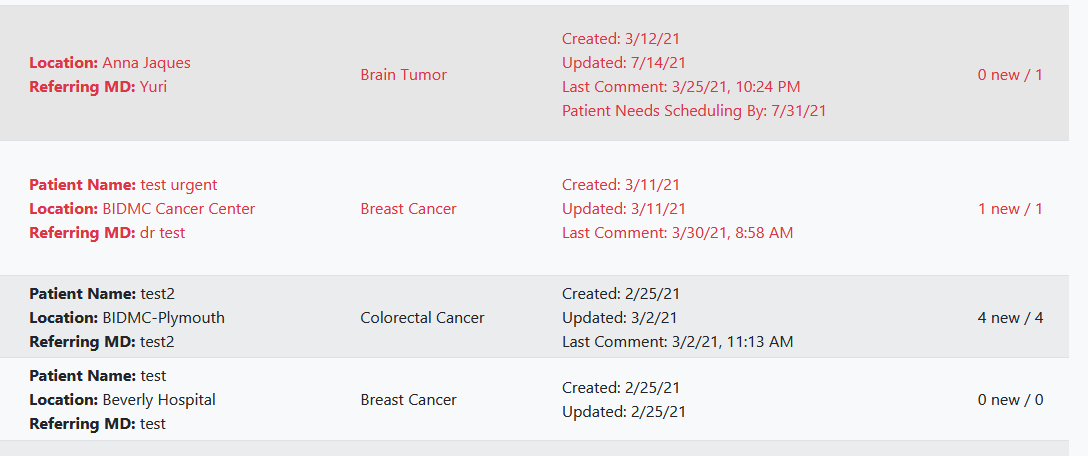Open the Brain Tumor referral row

534,74
